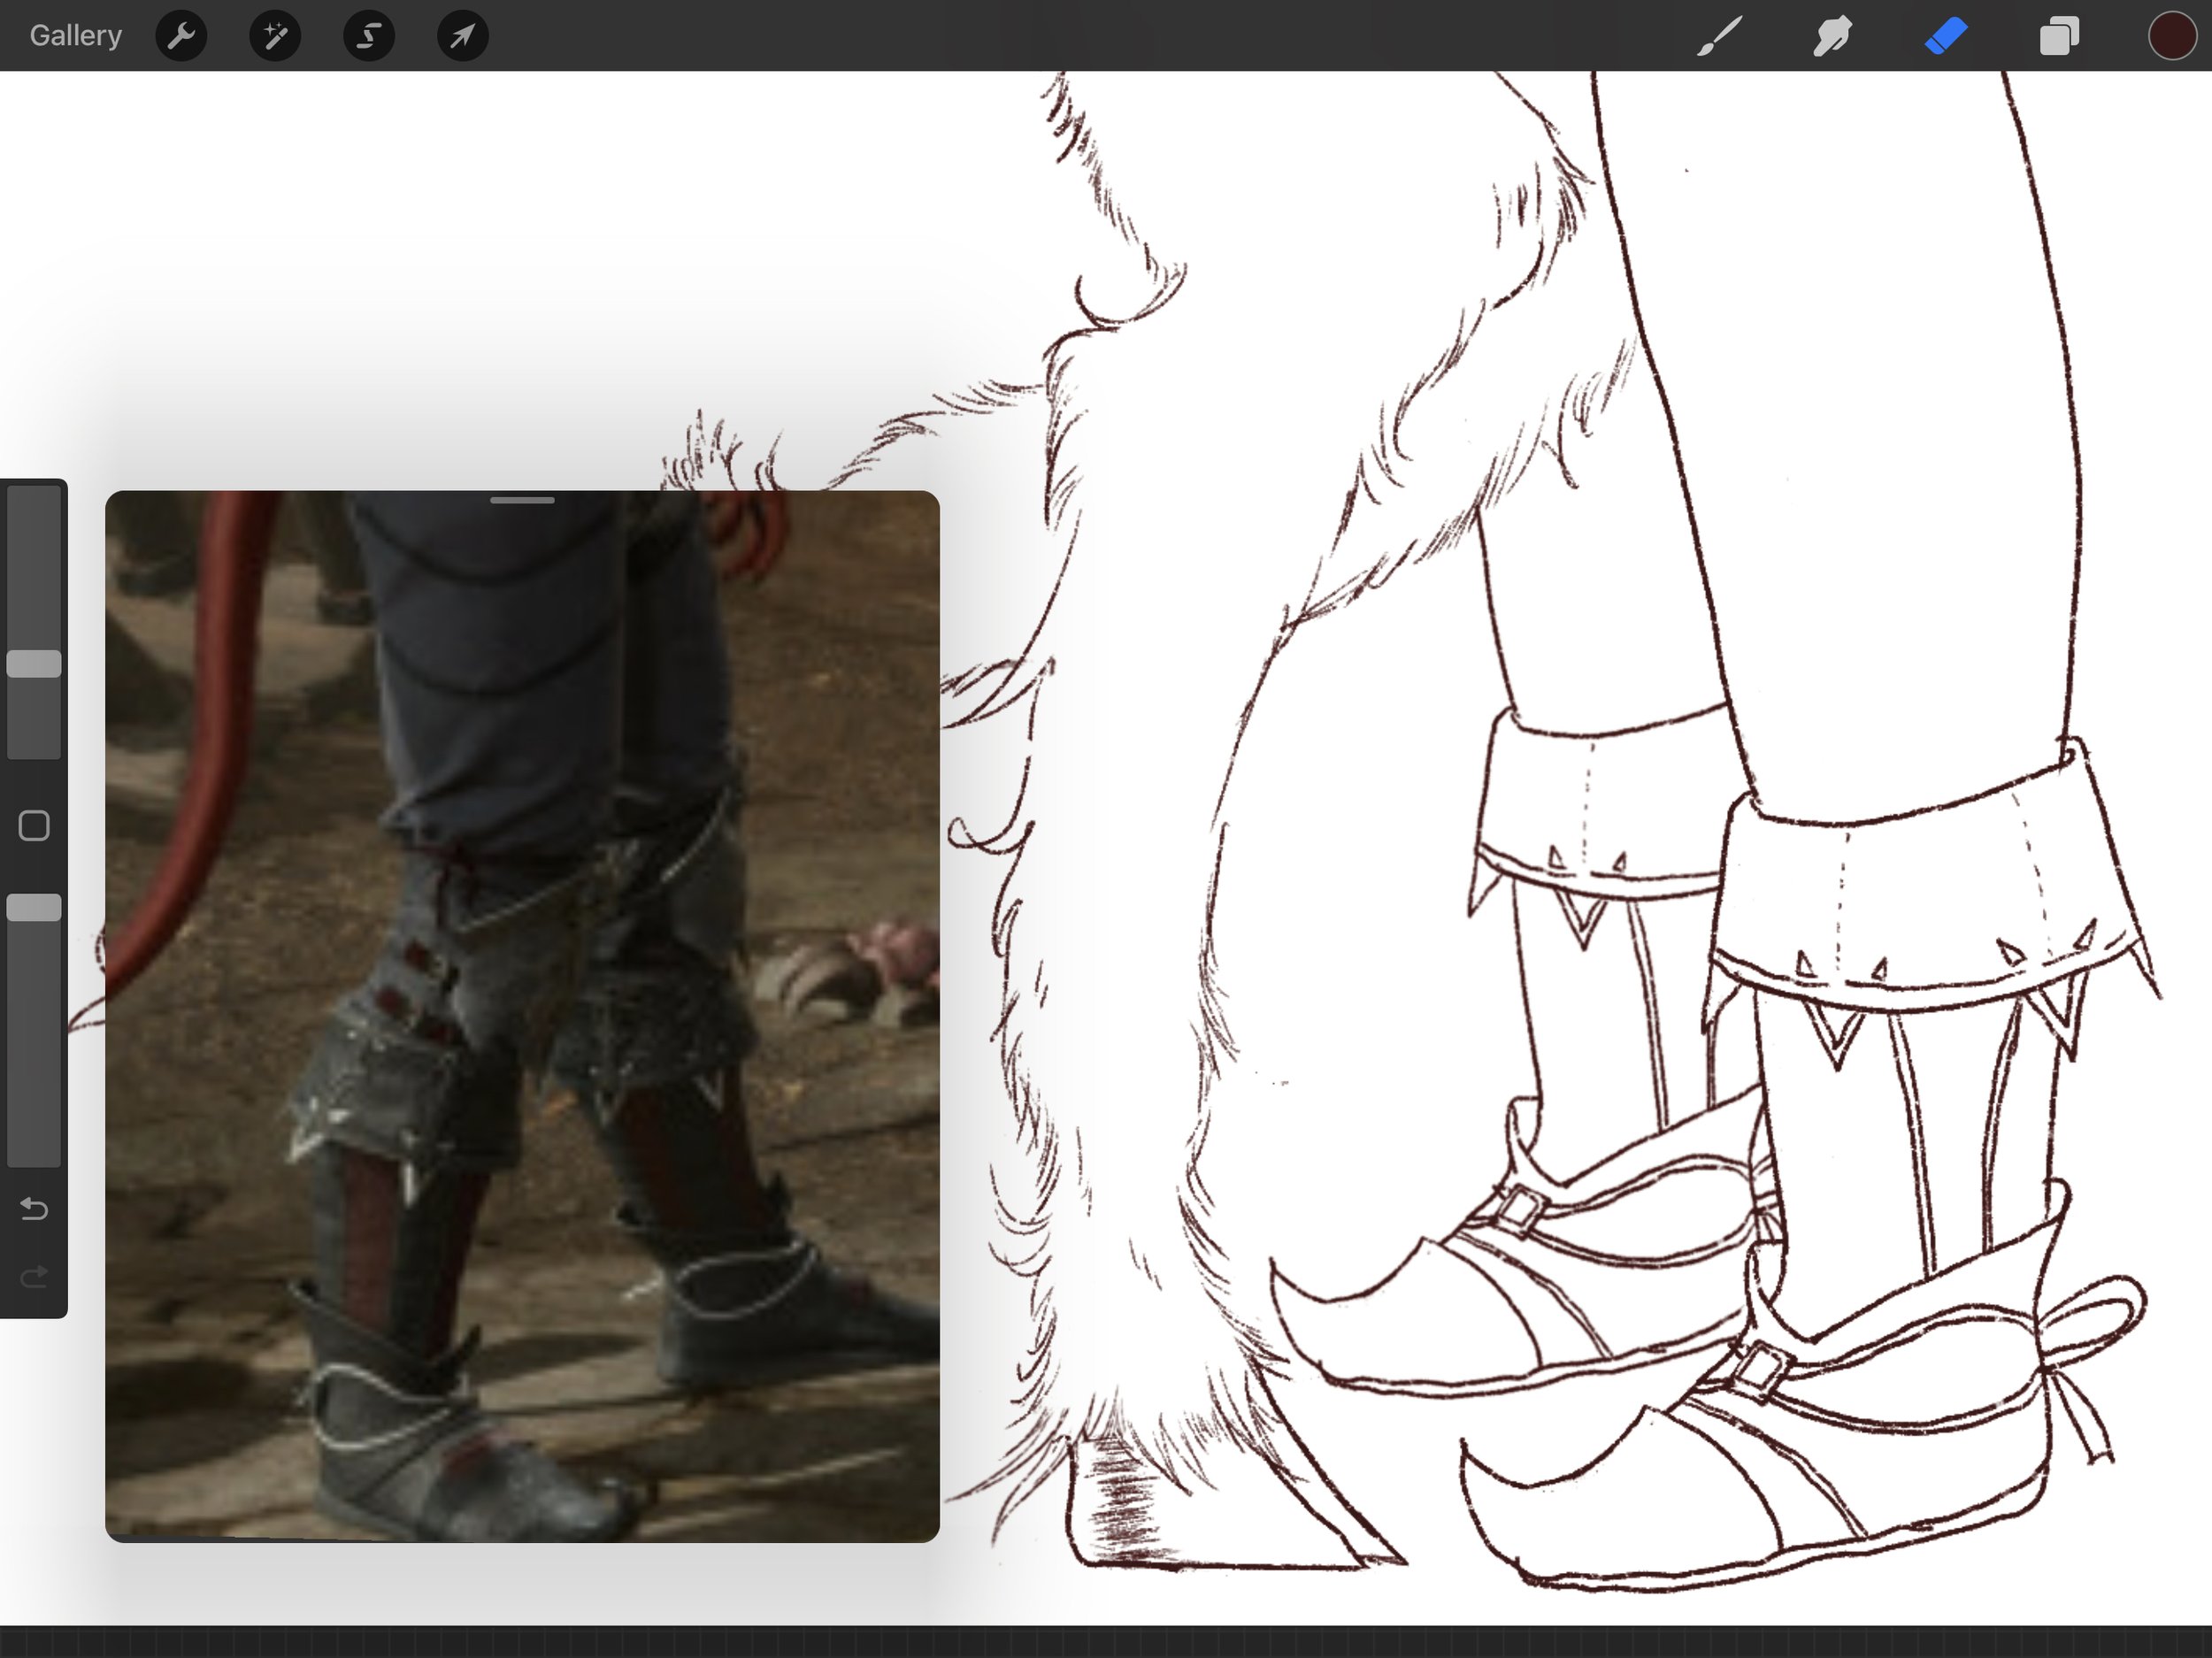Open the active color picker
Image resolution: width=2212 pixels, height=1658 pixels.
pyautogui.click(x=2171, y=36)
